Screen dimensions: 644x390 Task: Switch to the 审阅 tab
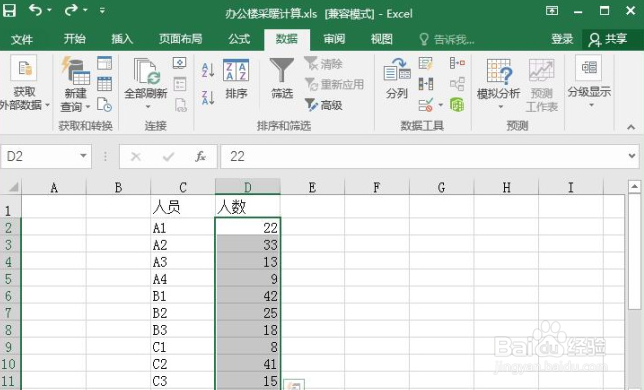[334, 39]
